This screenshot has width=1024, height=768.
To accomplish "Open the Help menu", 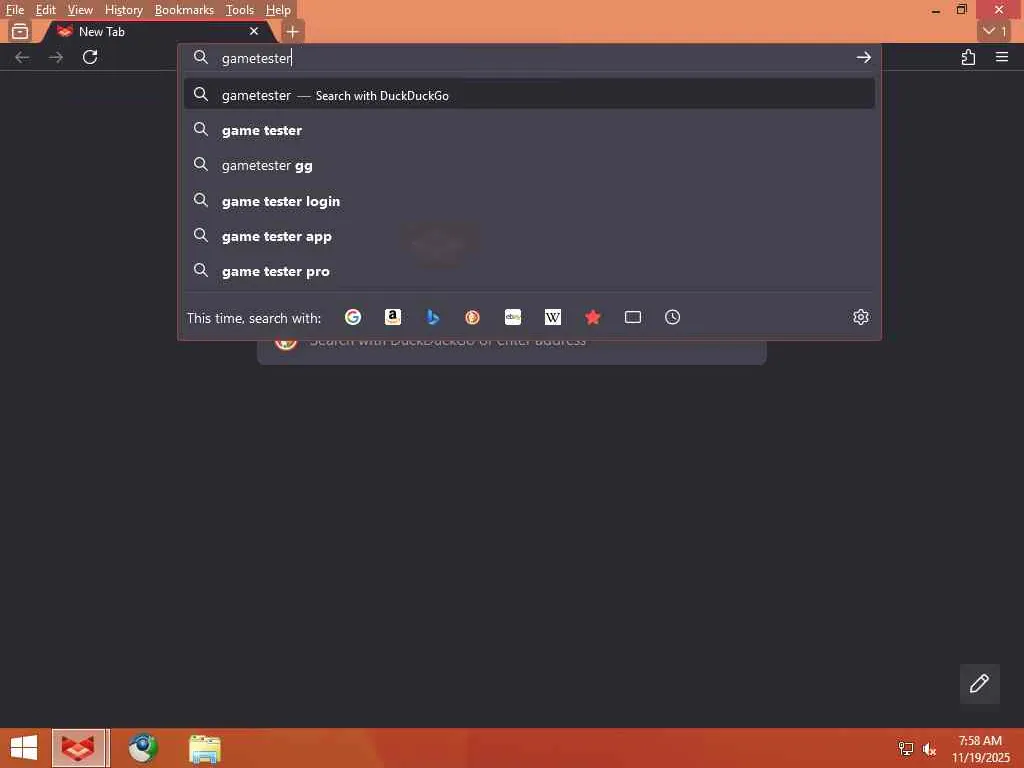I will [x=278, y=10].
